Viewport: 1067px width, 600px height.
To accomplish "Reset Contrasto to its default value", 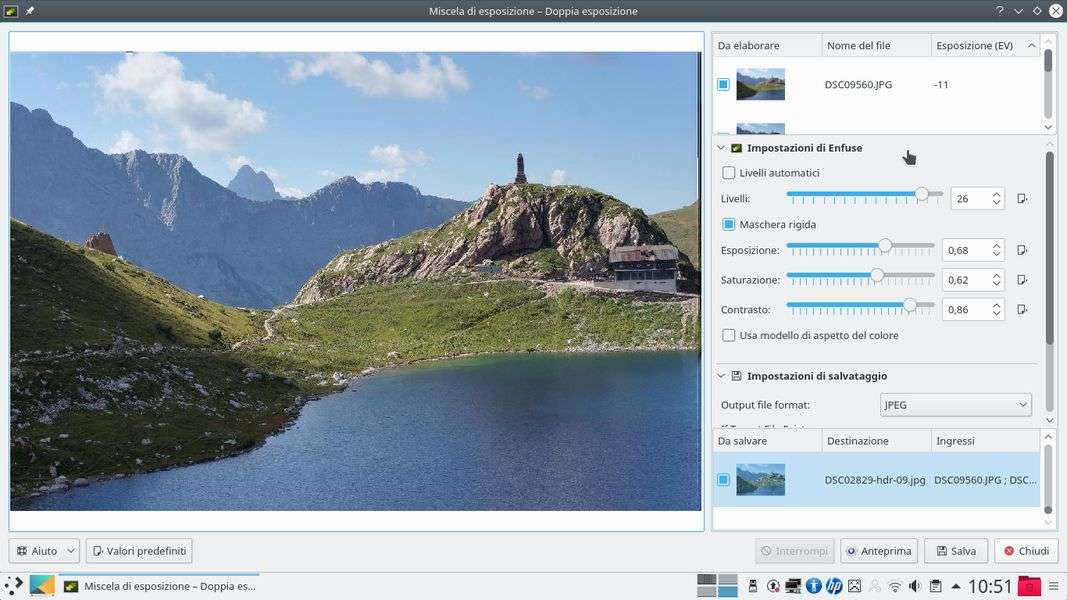I will click(x=1021, y=310).
